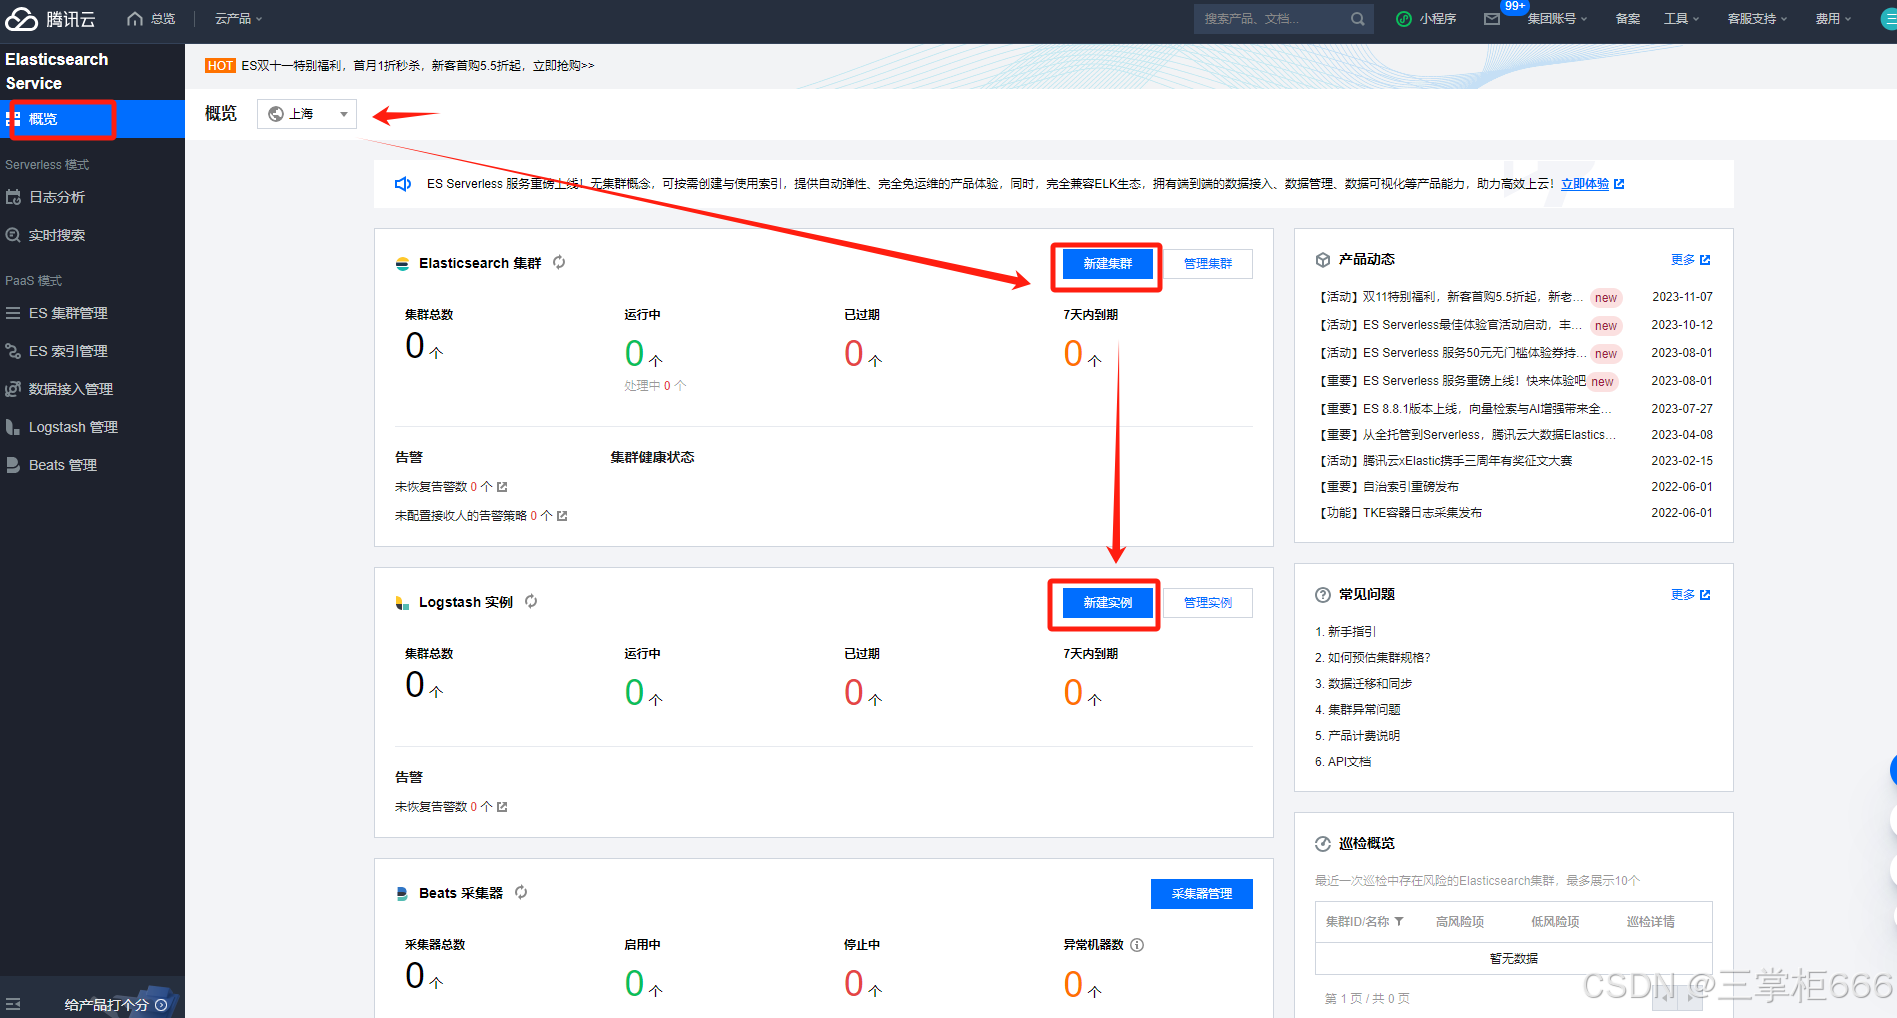
Task: Collapse the sidebar with the bottom-left menu icon
Action: [x=13, y=1004]
